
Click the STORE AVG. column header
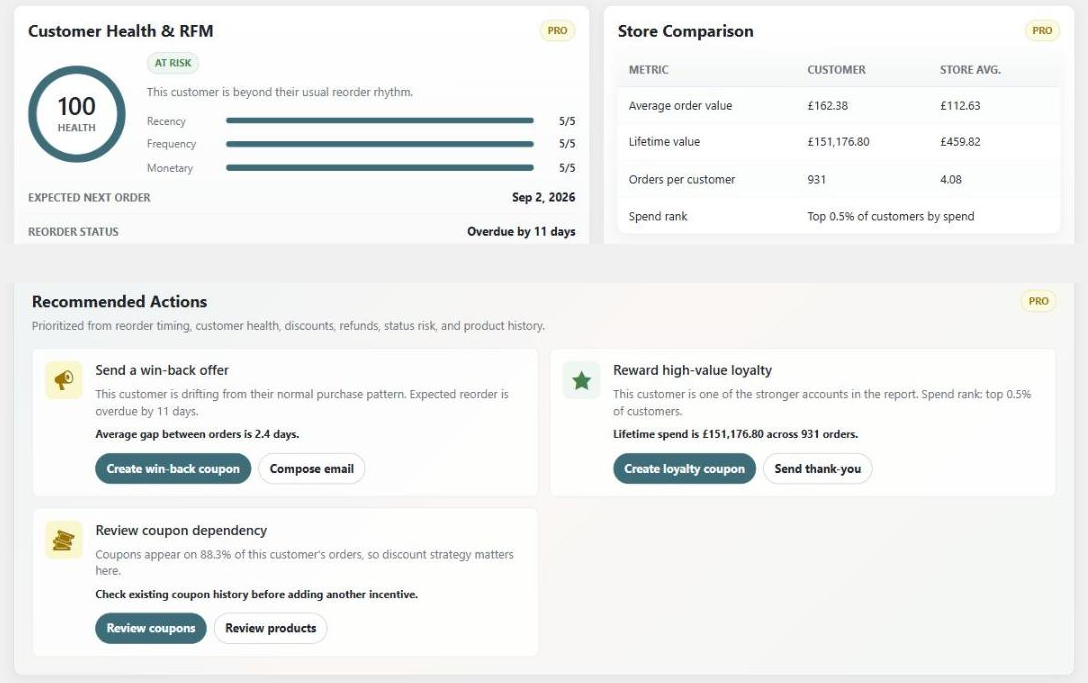pyautogui.click(x=970, y=69)
